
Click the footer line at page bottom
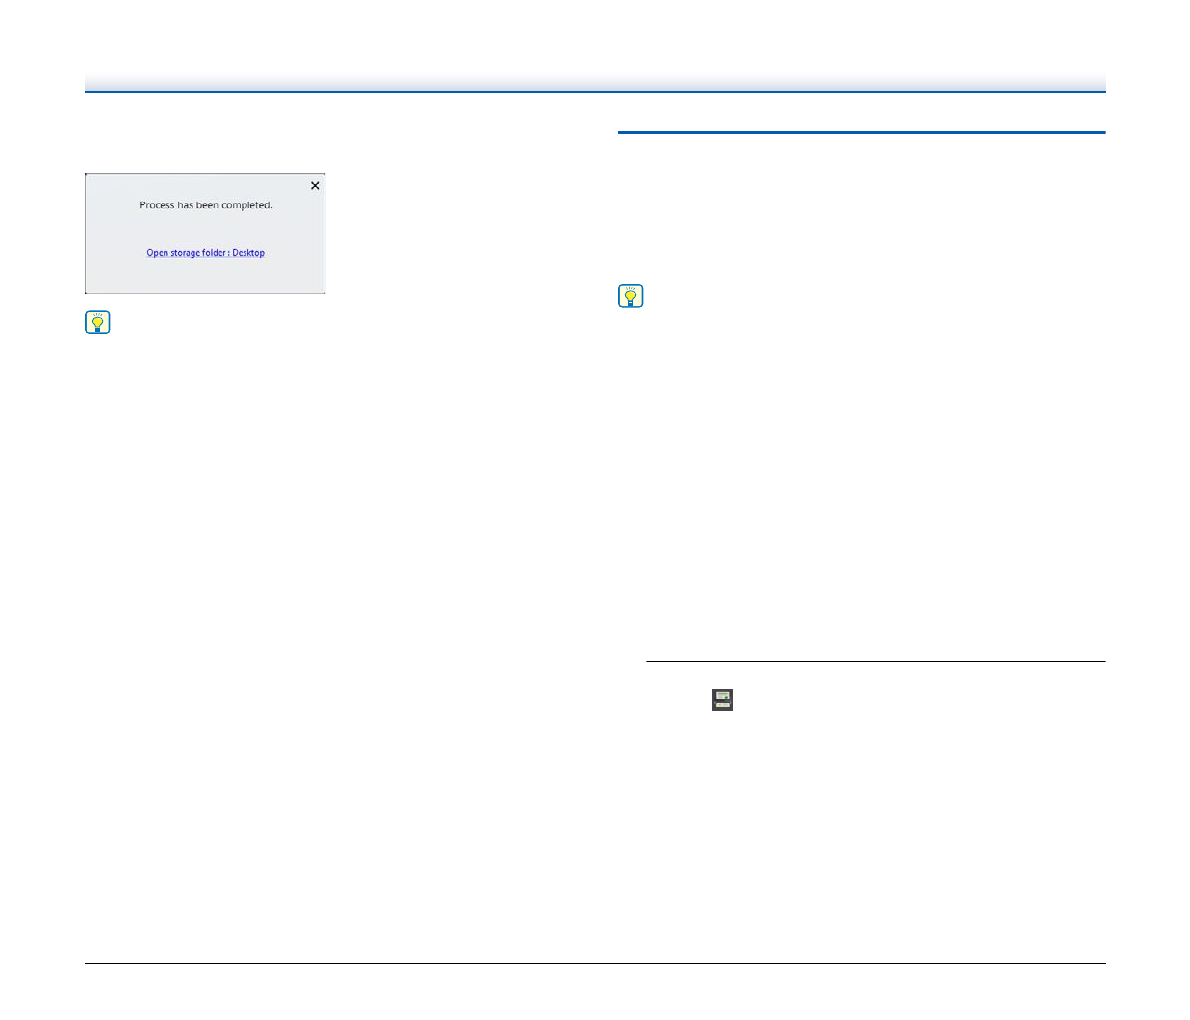pyautogui.click(x=595, y=964)
